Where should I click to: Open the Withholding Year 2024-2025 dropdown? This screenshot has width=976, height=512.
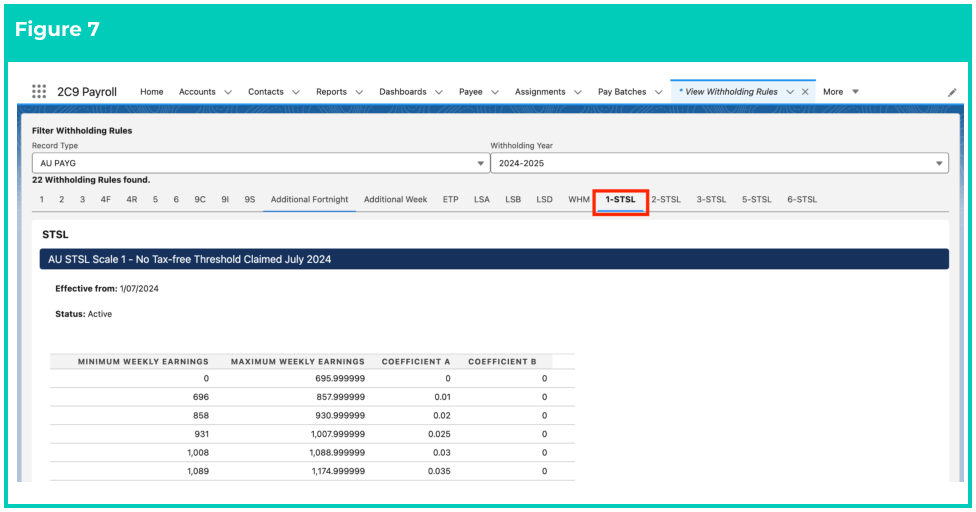pos(720,163)
